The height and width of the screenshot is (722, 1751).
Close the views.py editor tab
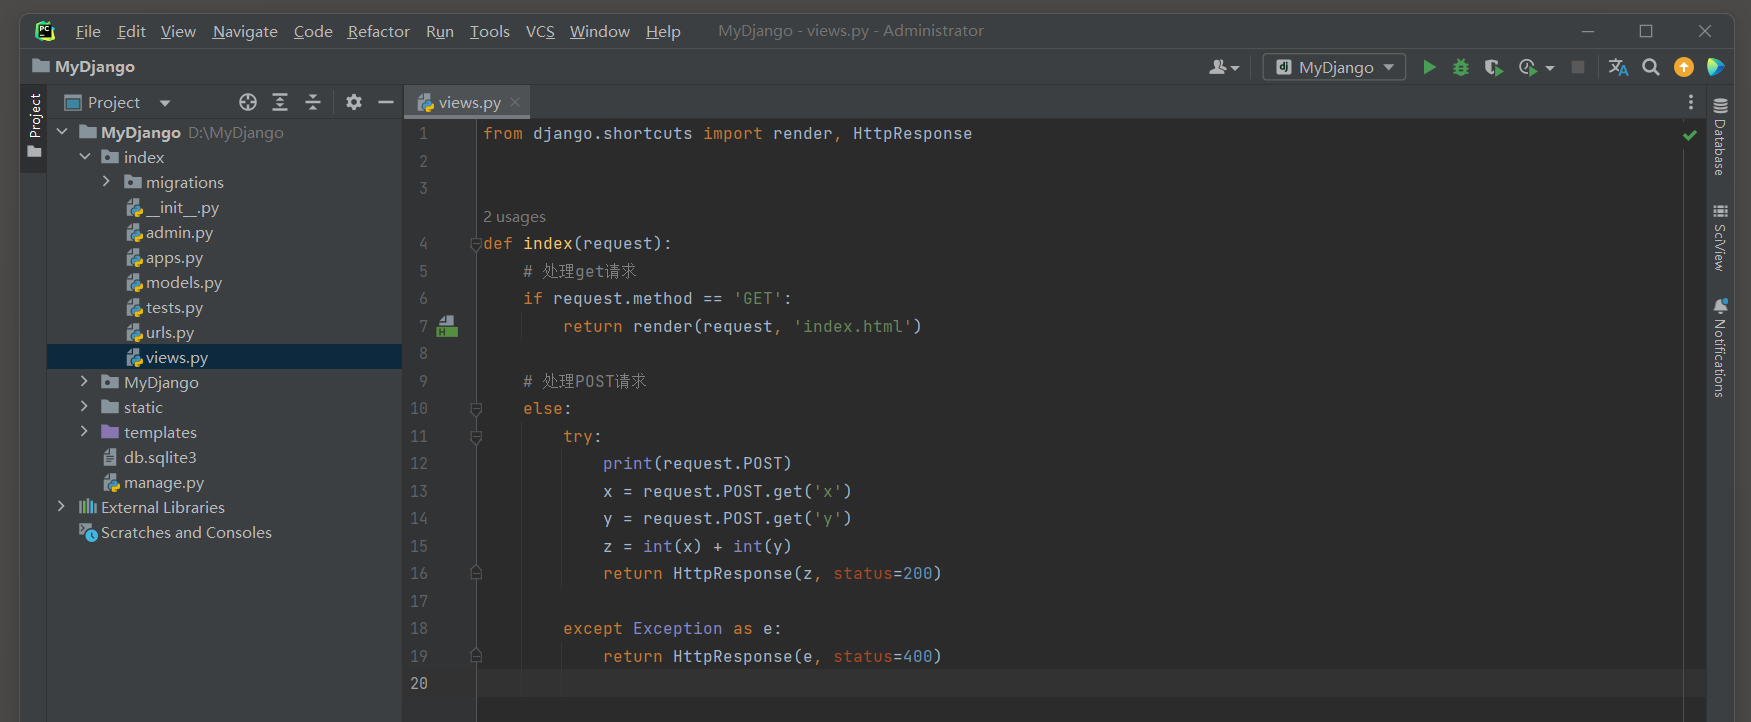click(515, 102)
